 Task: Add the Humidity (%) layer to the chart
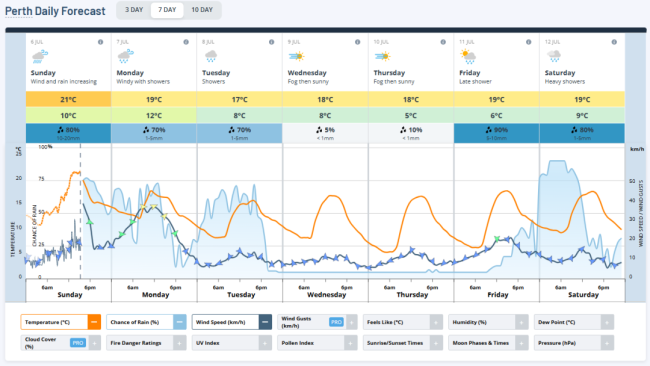pyautogui.click(x=521, y=322)
